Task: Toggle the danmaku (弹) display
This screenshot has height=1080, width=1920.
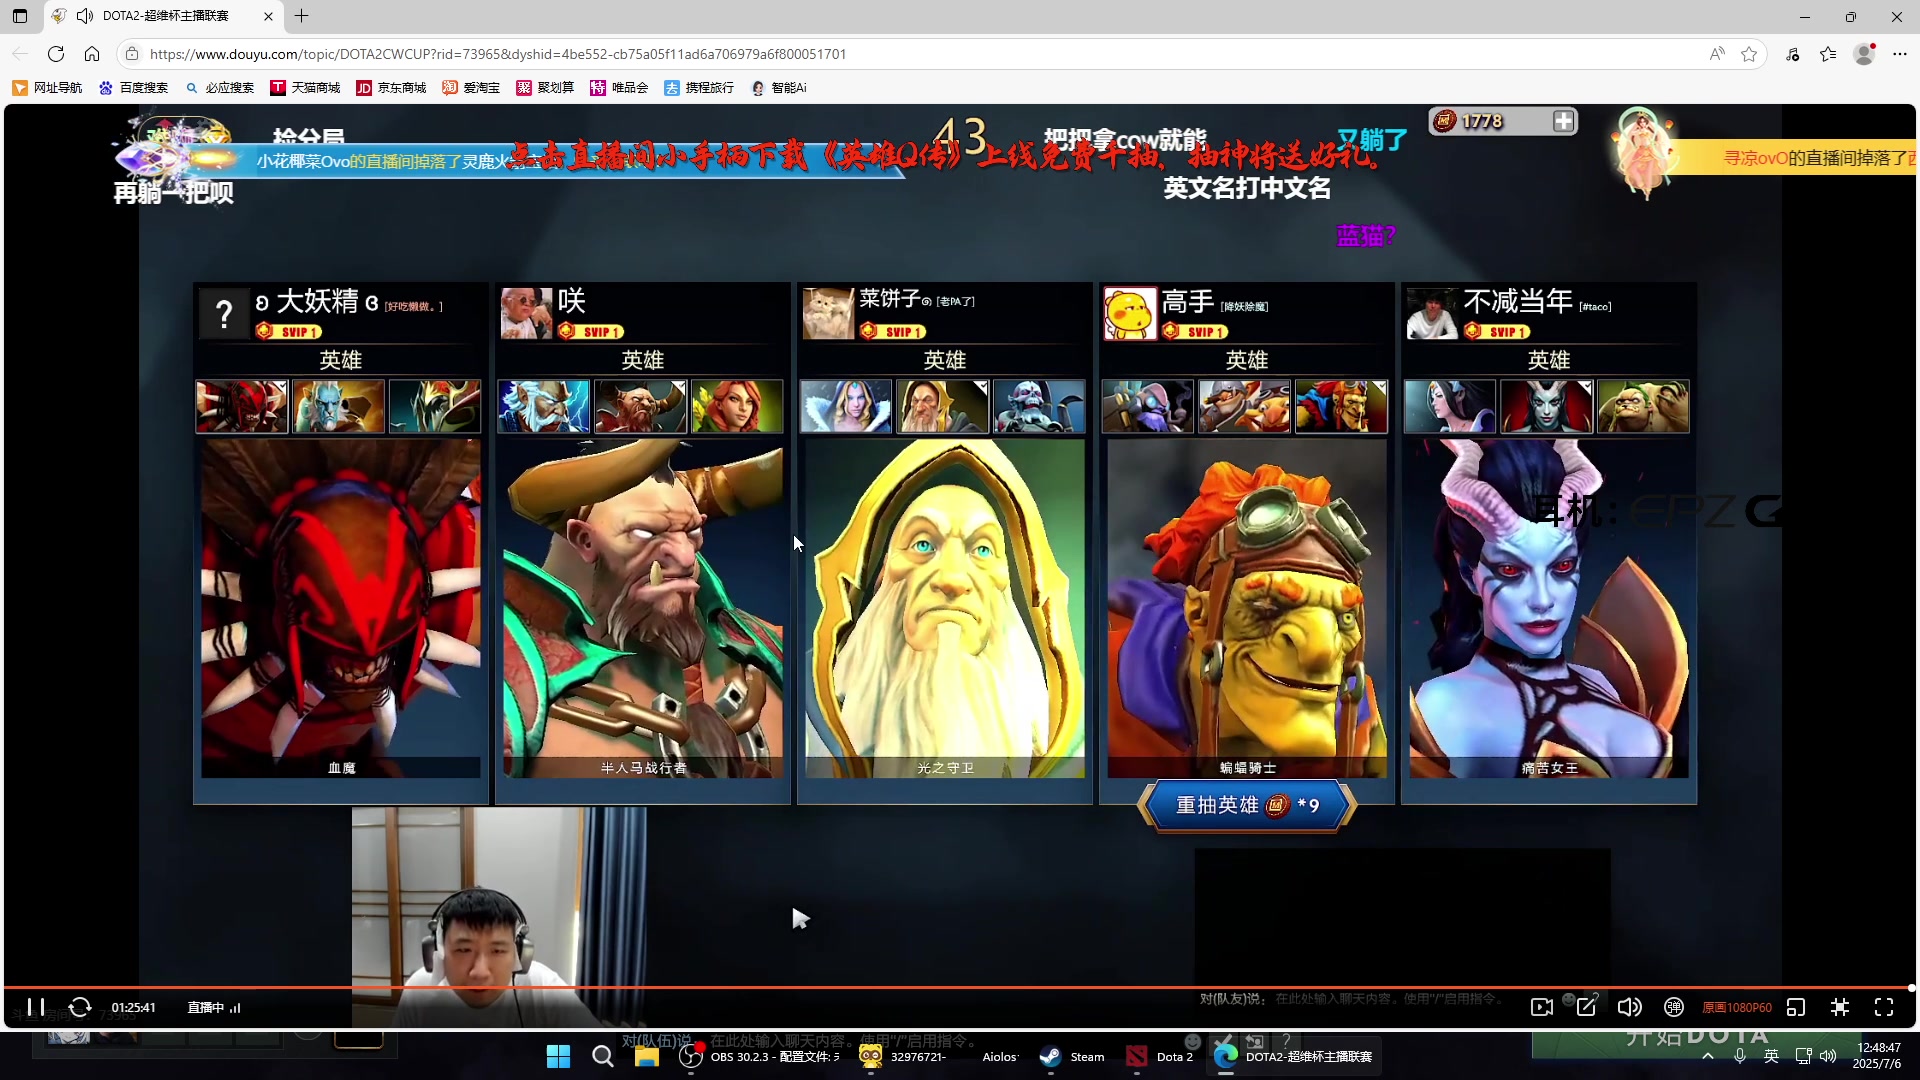Action: (1674, 1007)
